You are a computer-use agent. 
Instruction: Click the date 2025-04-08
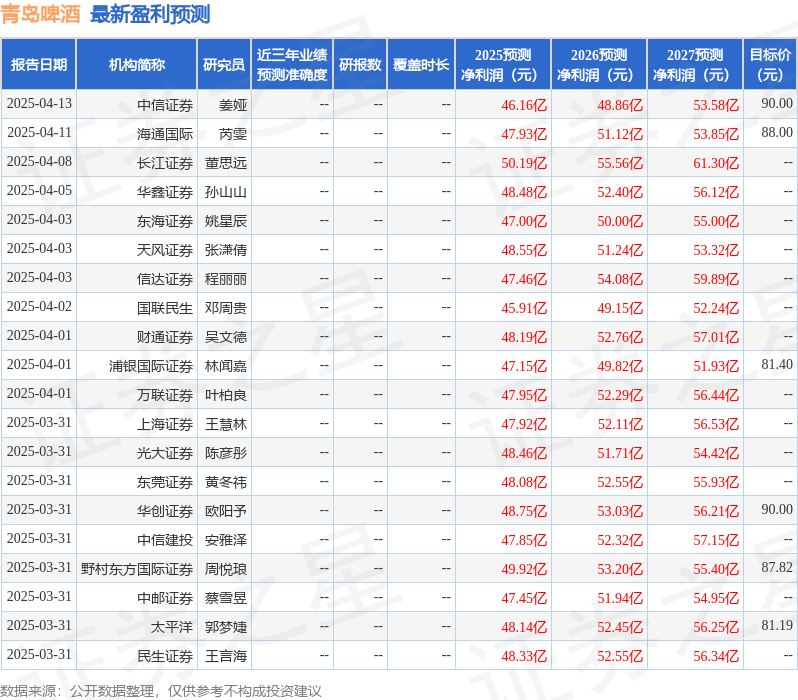pyautogui.click(x=39, y=162)
